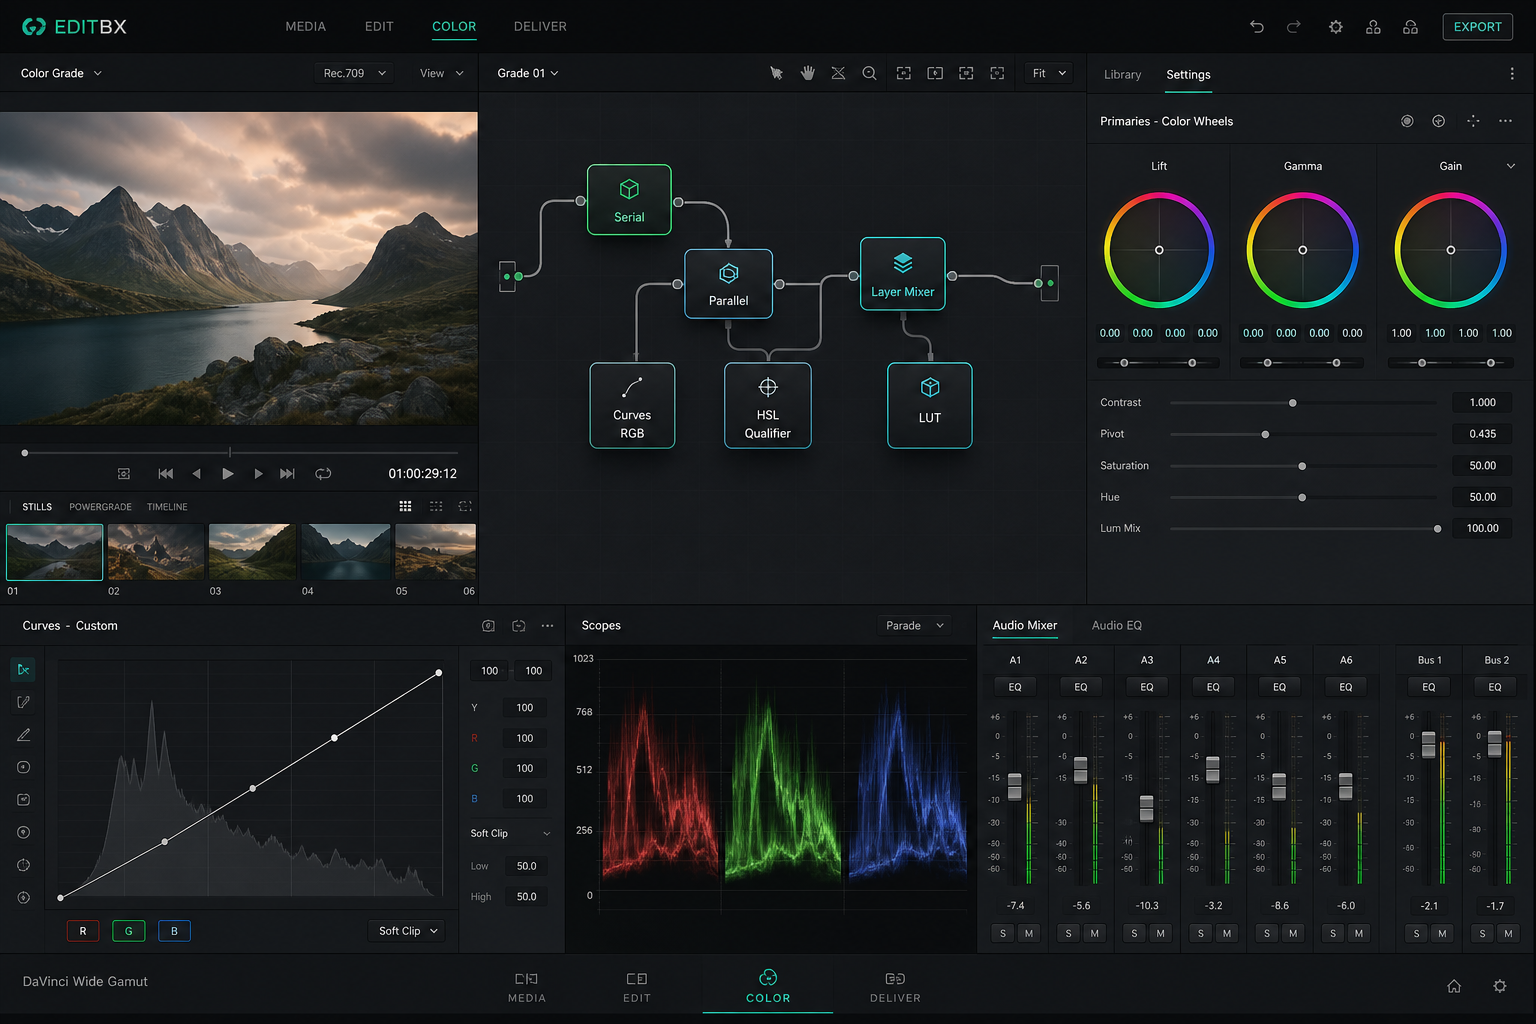1536x1024 pixels.
Task: Click the Pivot value field 0.435
Action: [x=1482, y=434]
